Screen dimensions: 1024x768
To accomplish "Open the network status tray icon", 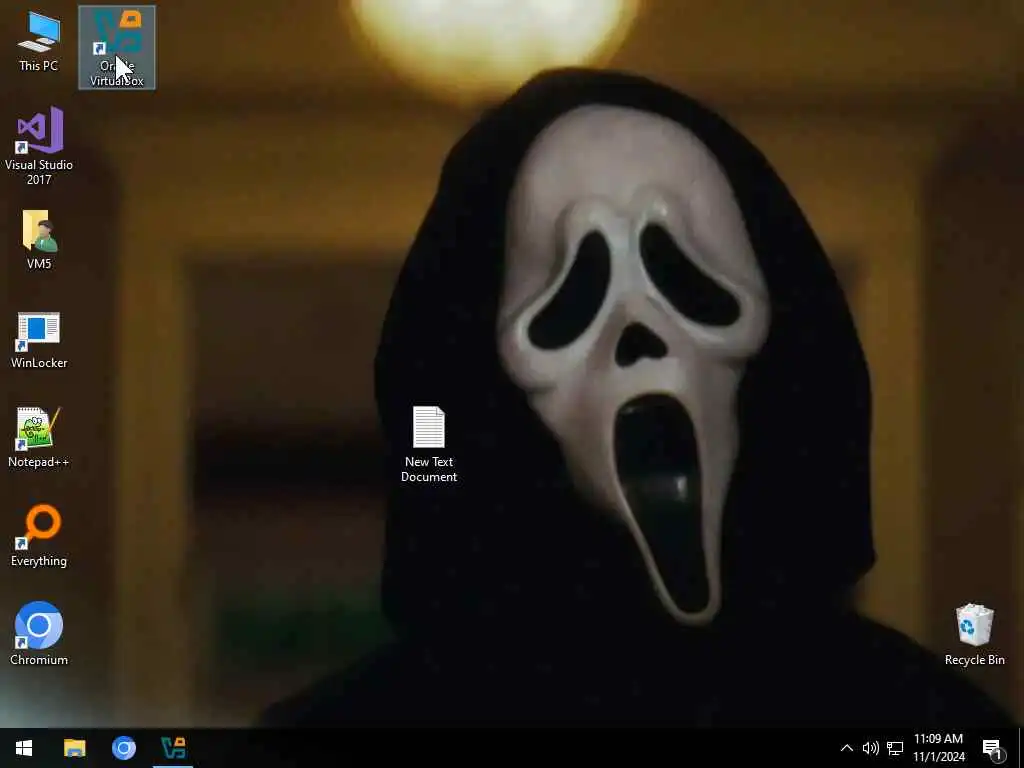I will 895,748.
